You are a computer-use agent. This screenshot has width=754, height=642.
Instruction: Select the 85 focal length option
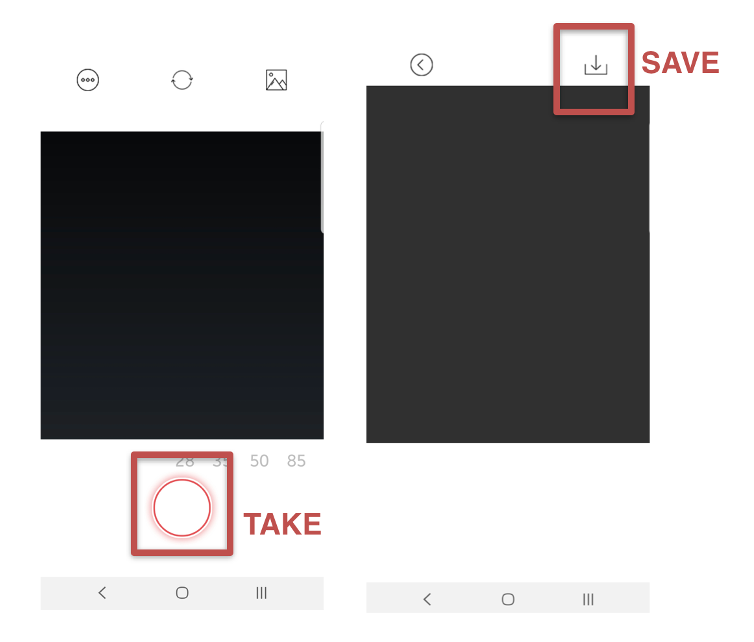[296, 461]
